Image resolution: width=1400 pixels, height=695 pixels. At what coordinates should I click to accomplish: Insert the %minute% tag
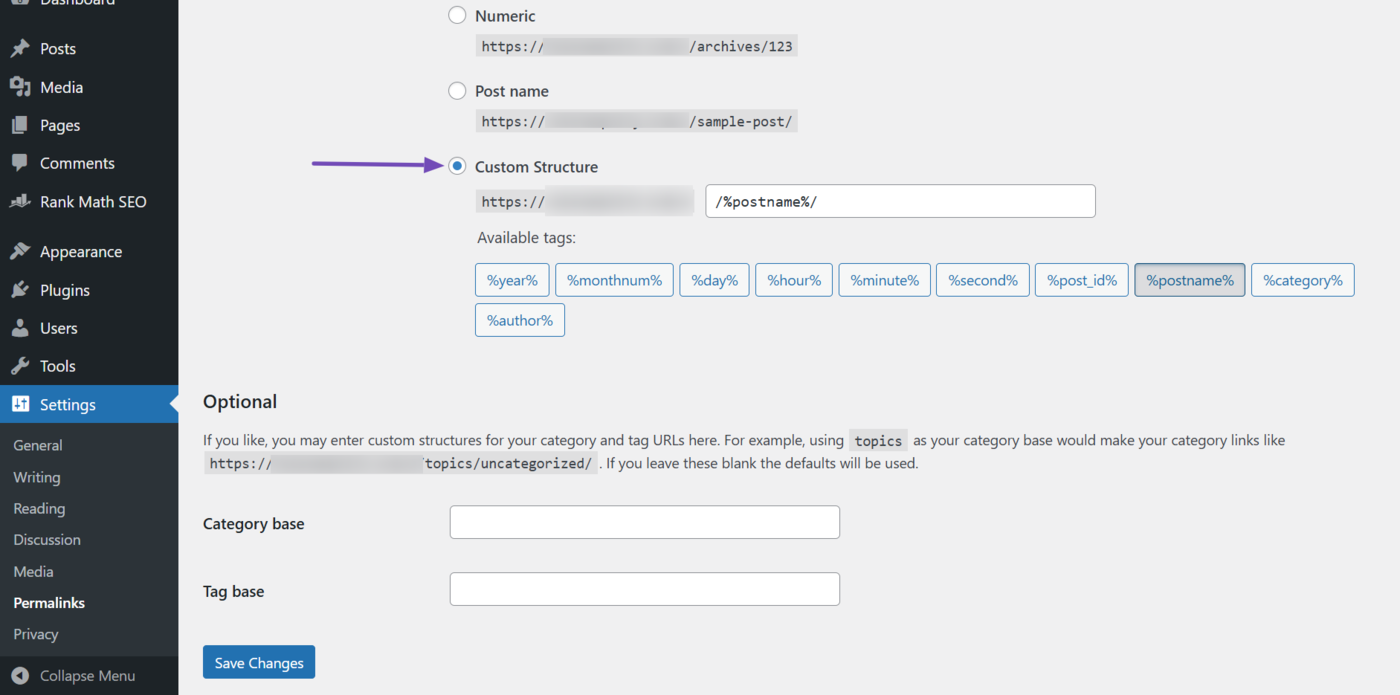tap(884, 280)
